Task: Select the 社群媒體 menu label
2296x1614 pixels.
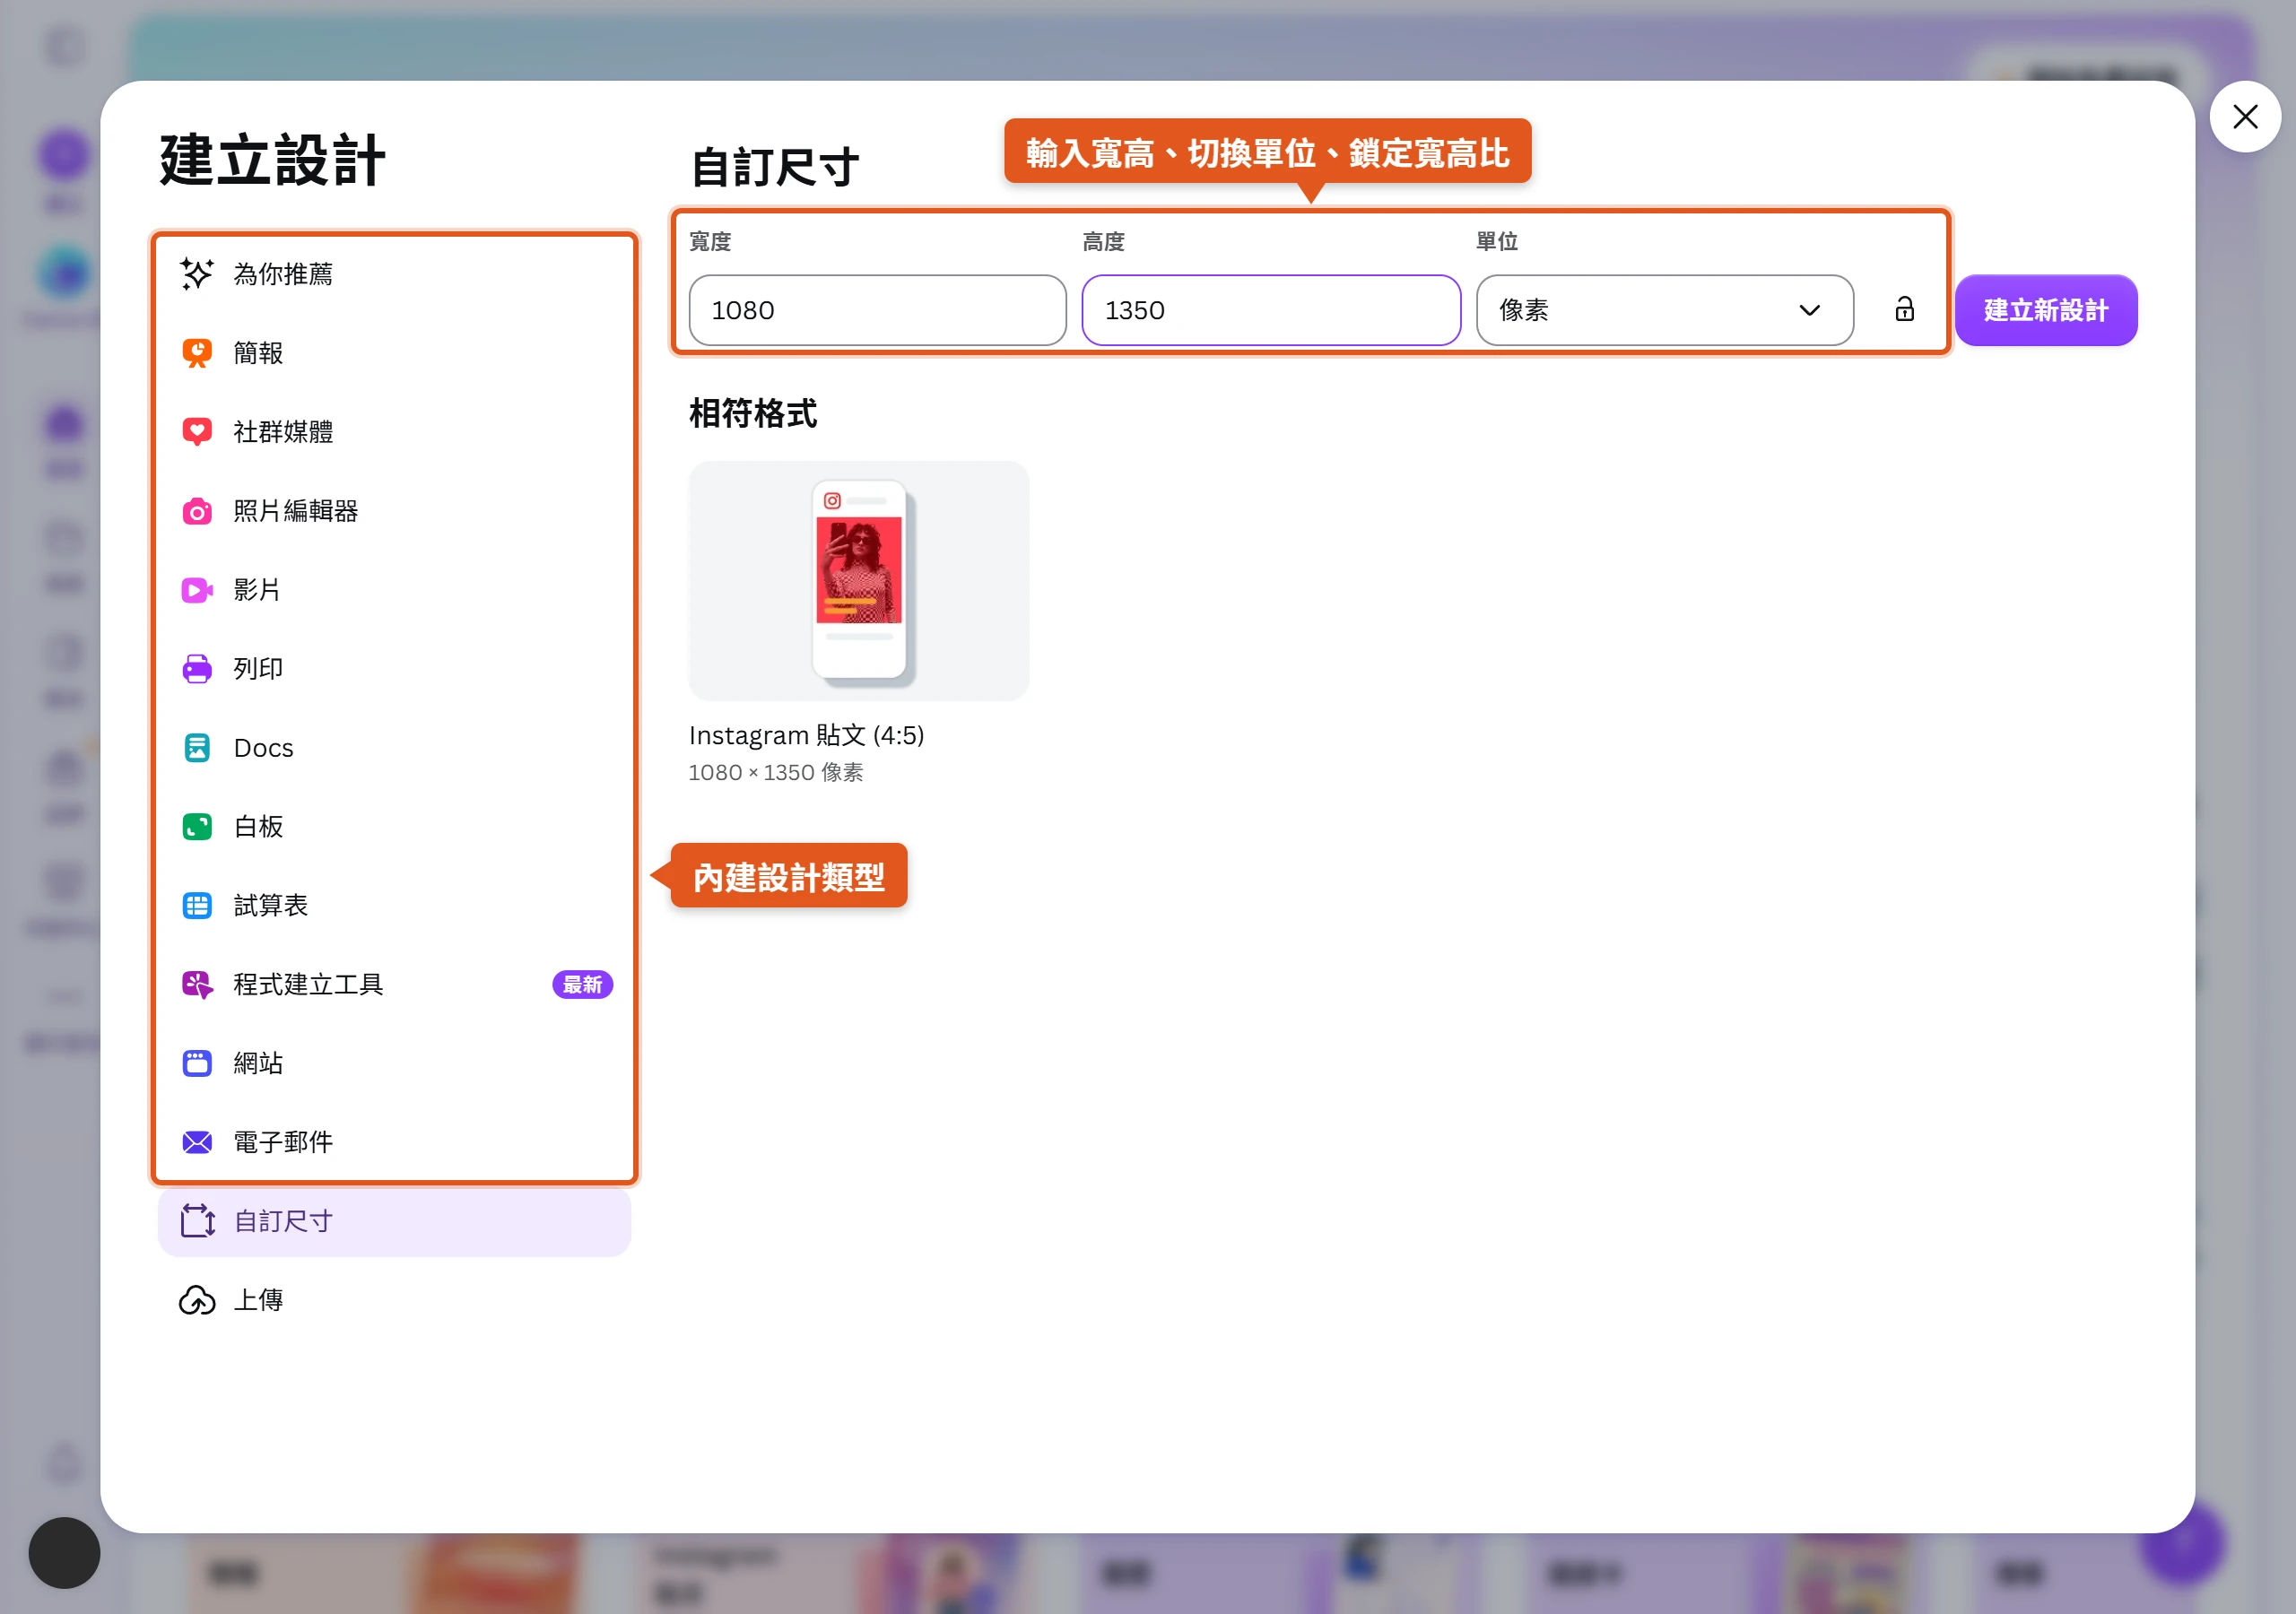Action: [x=283, y=432]
